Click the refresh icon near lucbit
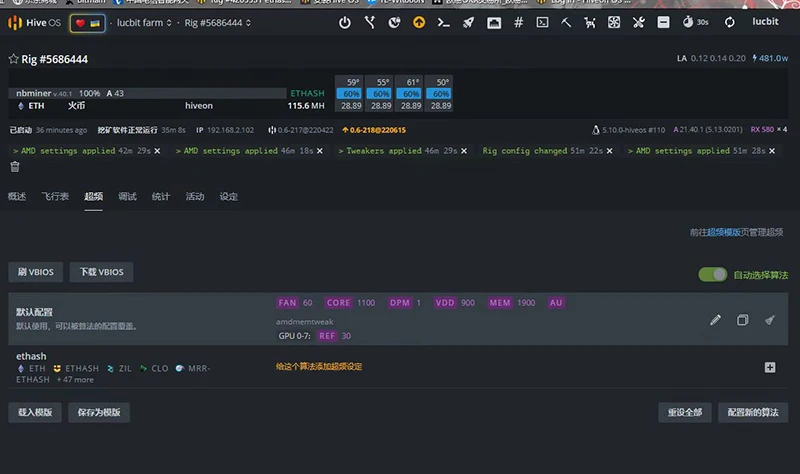800x474 pixels. pos(730,22)
